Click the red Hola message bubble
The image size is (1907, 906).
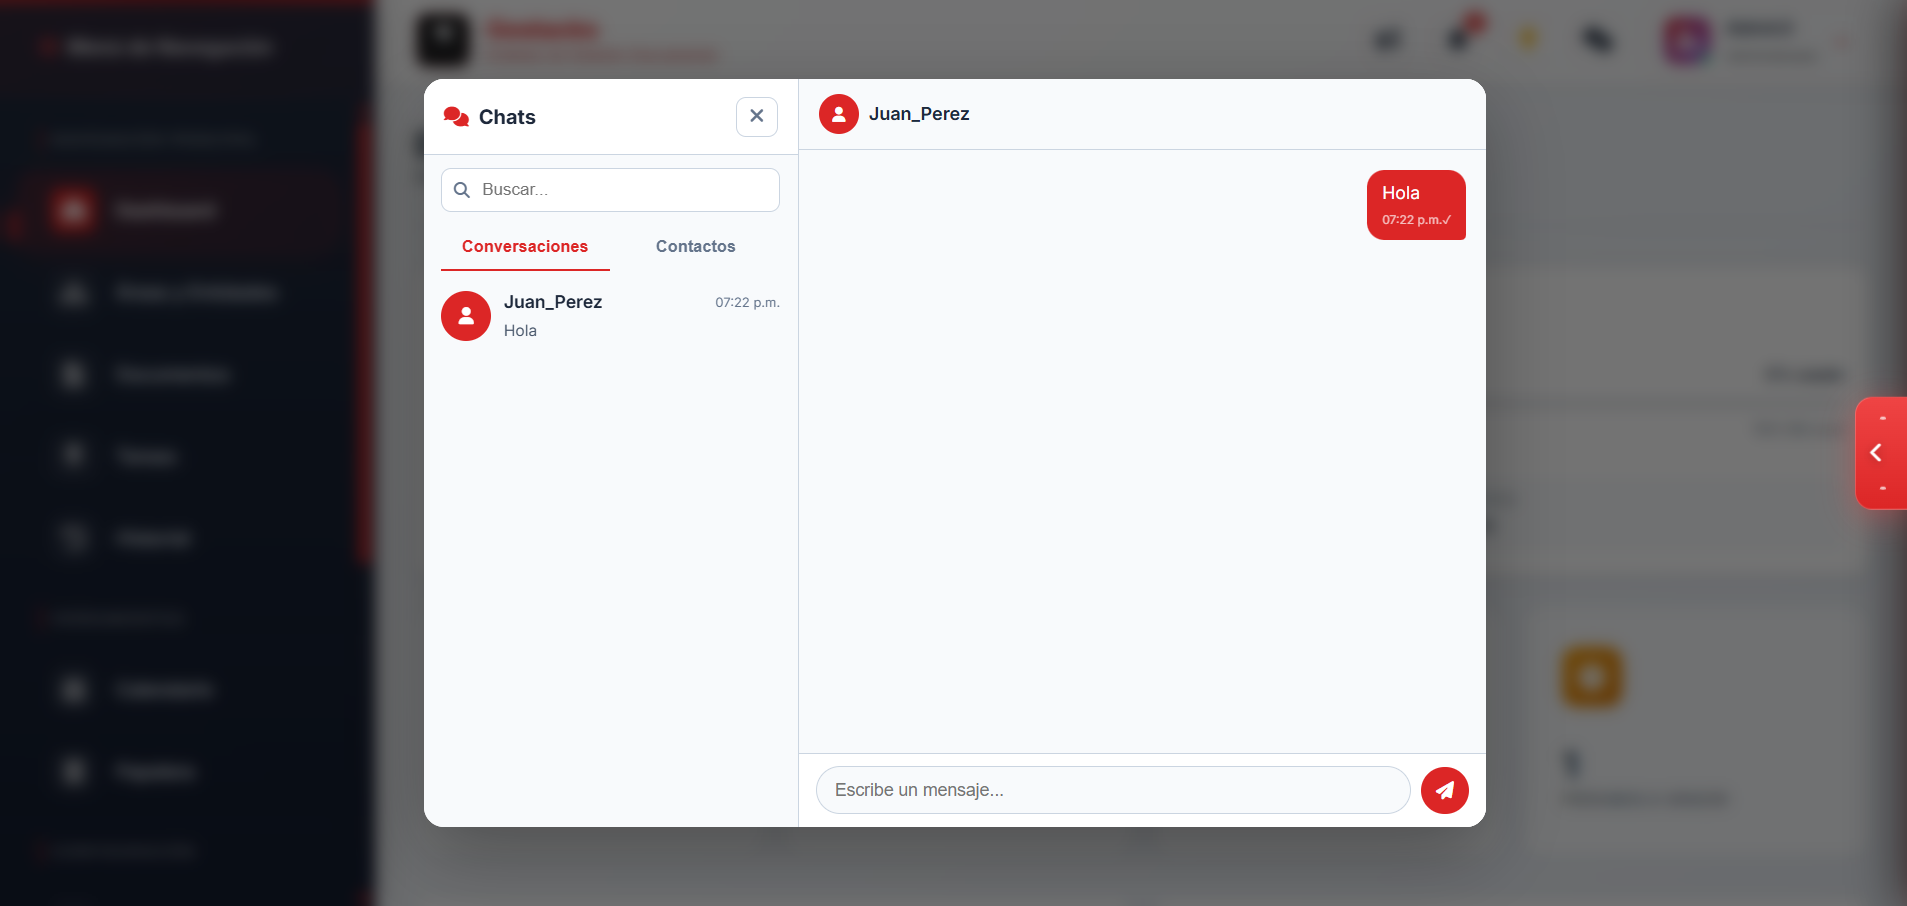coord(1416,205)
